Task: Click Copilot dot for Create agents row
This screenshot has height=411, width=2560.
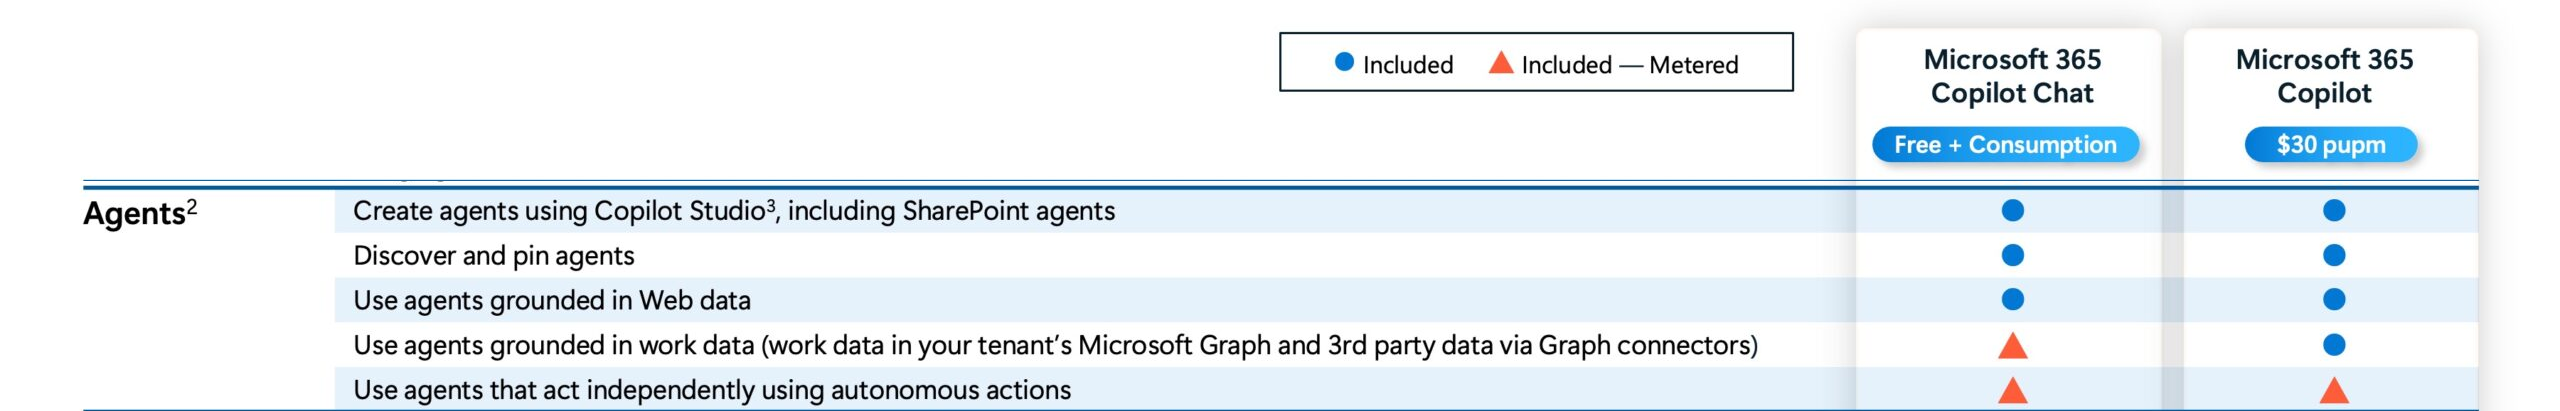Action: coord(2333,210)
